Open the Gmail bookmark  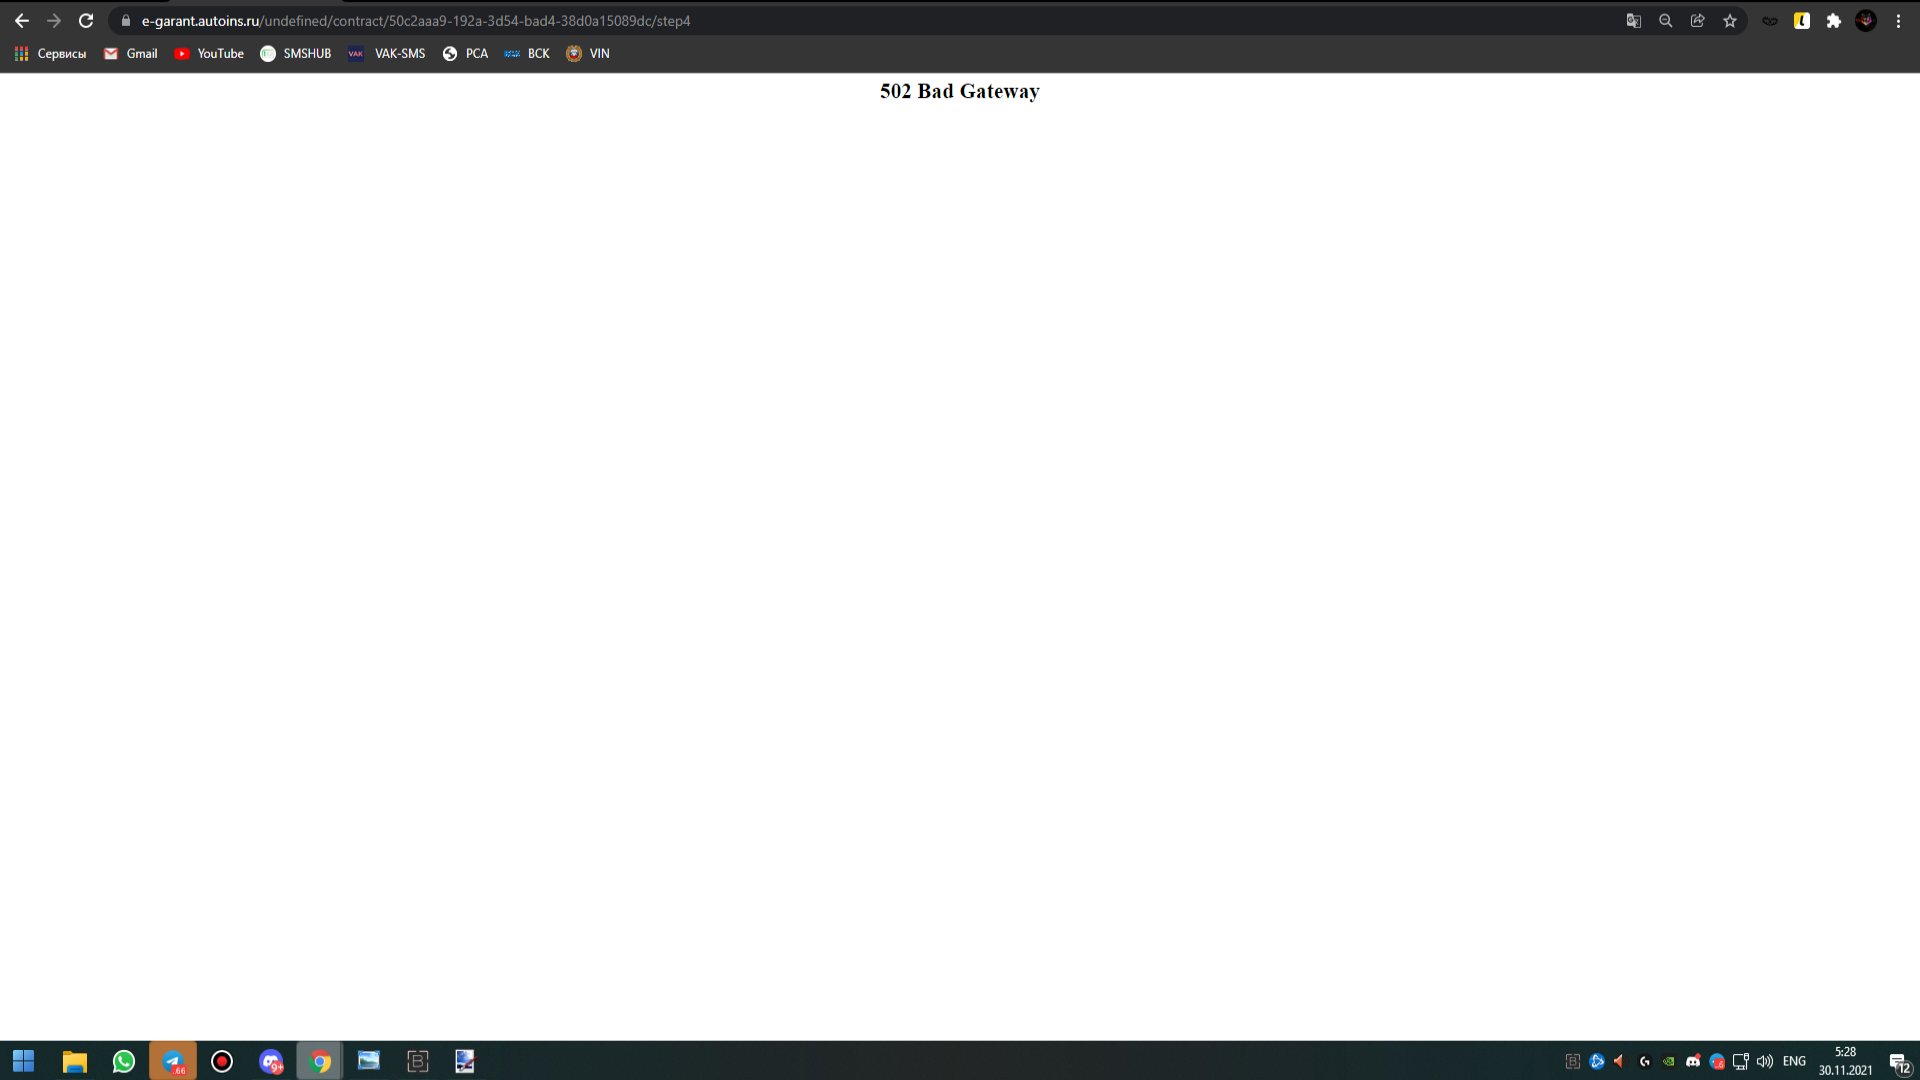[131, 54]
